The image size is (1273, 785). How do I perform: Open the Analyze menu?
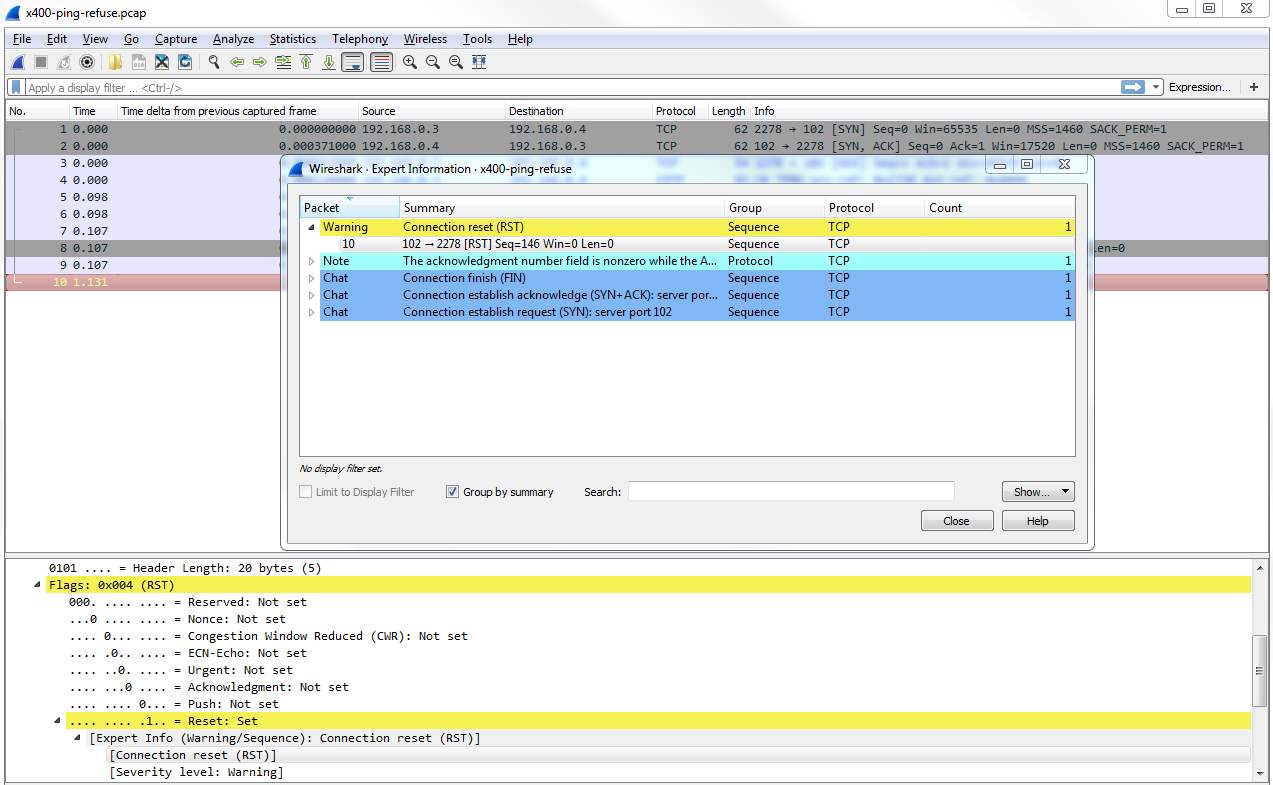233,39
